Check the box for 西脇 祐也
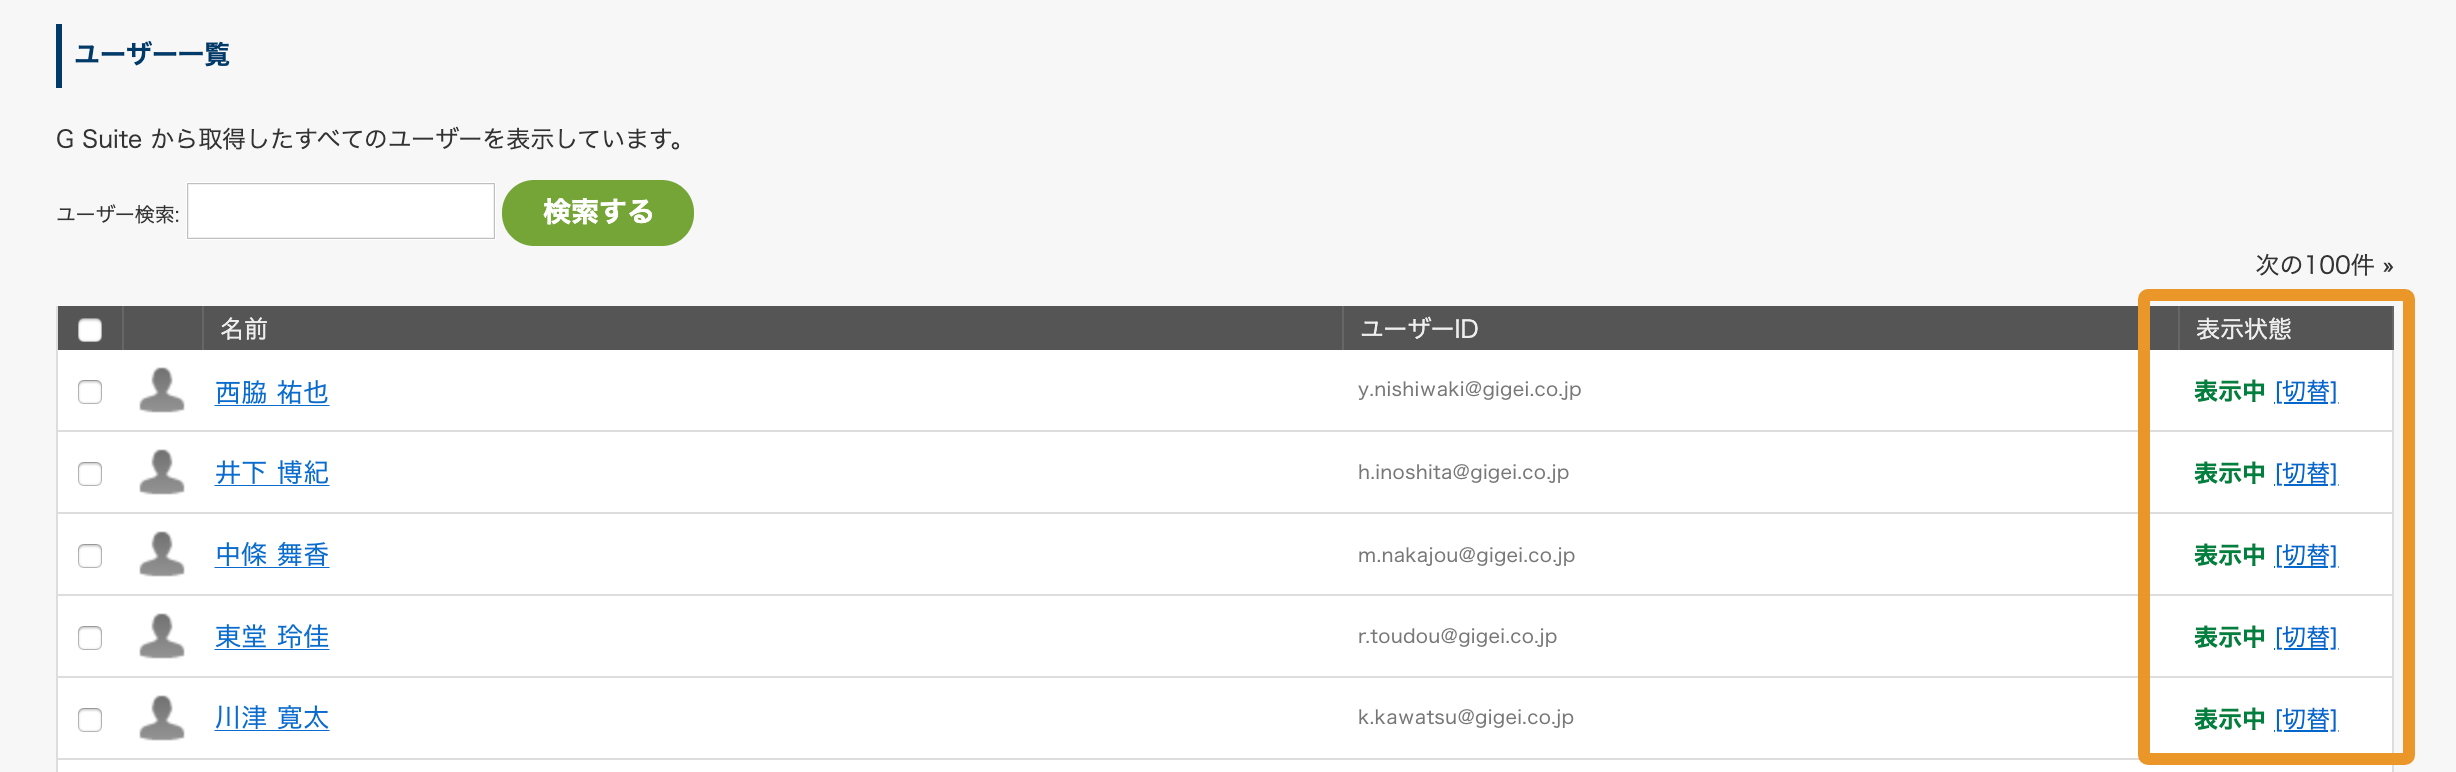The height and width of the screenshot is (772, 2456). point(90,391)
